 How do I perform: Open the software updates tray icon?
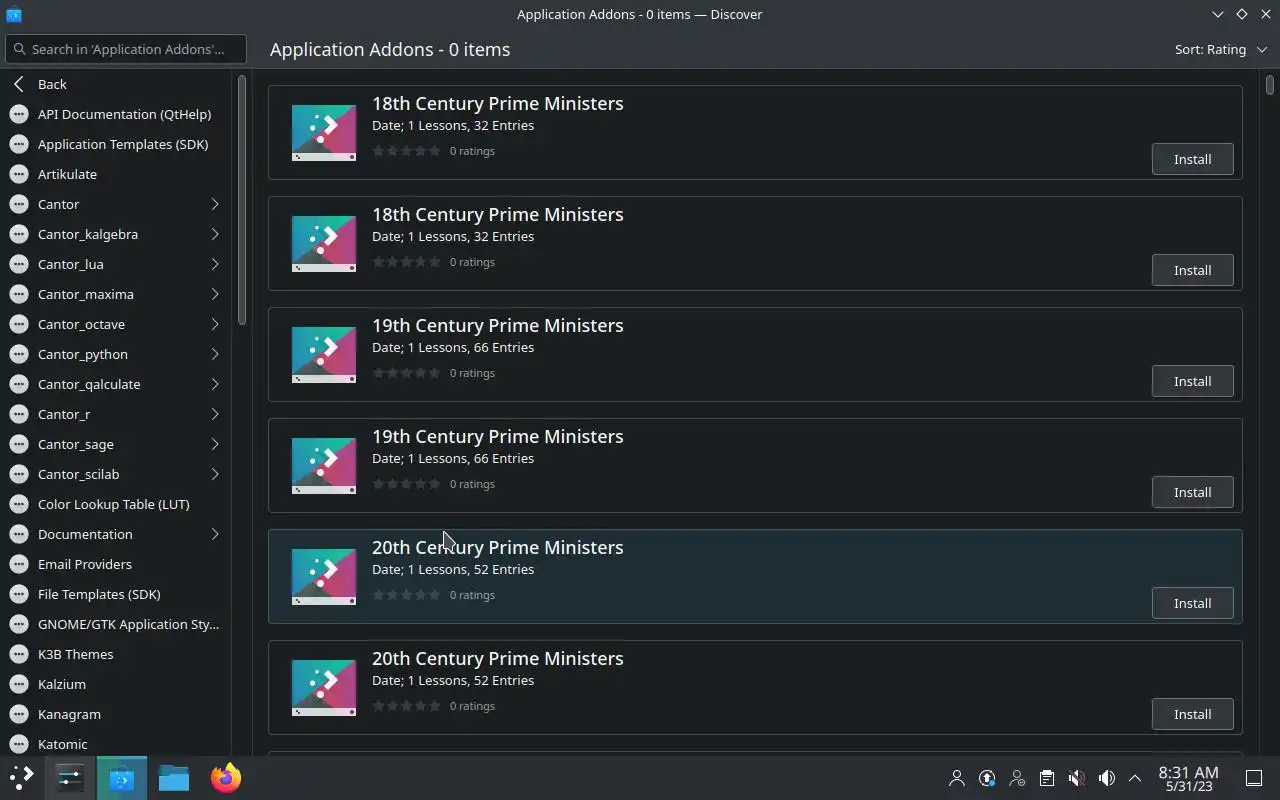tap(987, 778)
